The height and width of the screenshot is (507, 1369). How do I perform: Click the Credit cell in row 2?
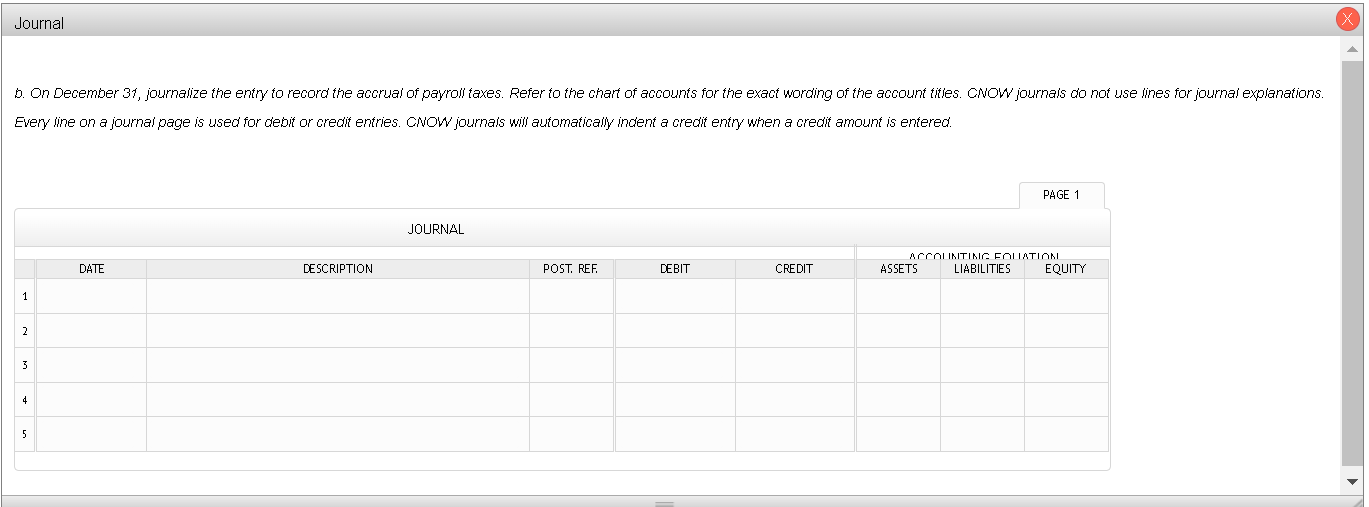click(x=795, y=331)
